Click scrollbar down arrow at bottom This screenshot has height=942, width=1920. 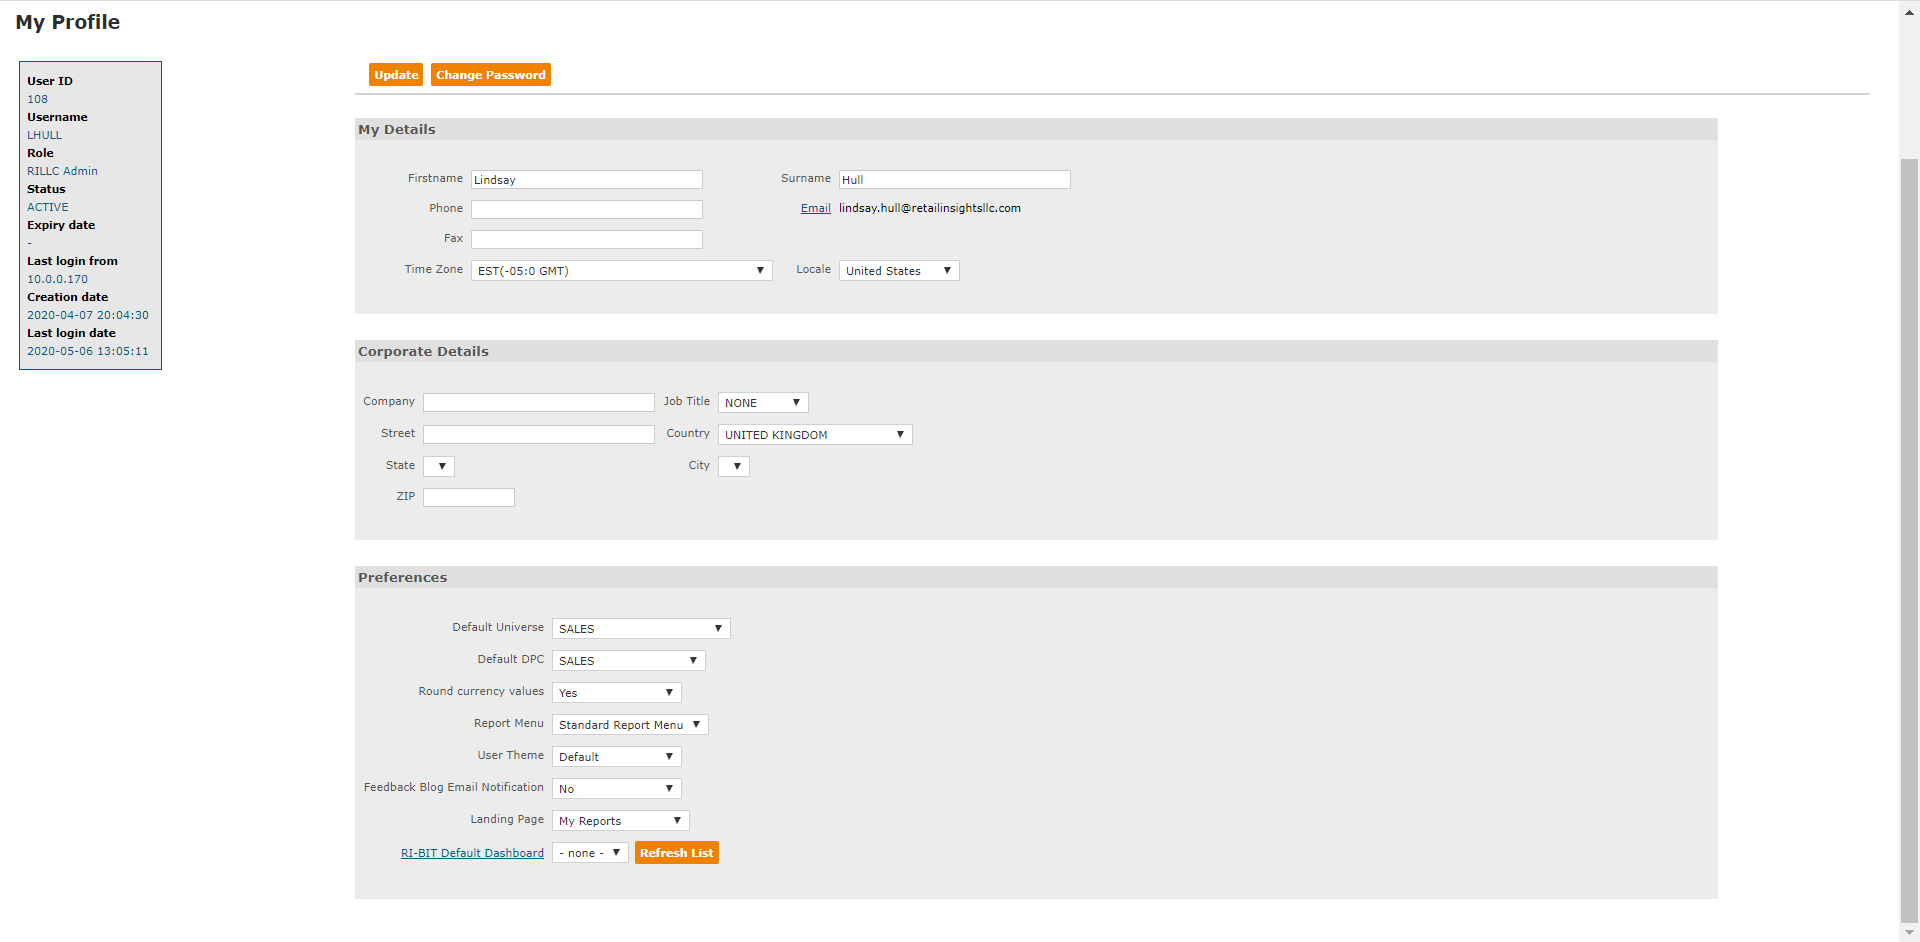[1910, 932]
